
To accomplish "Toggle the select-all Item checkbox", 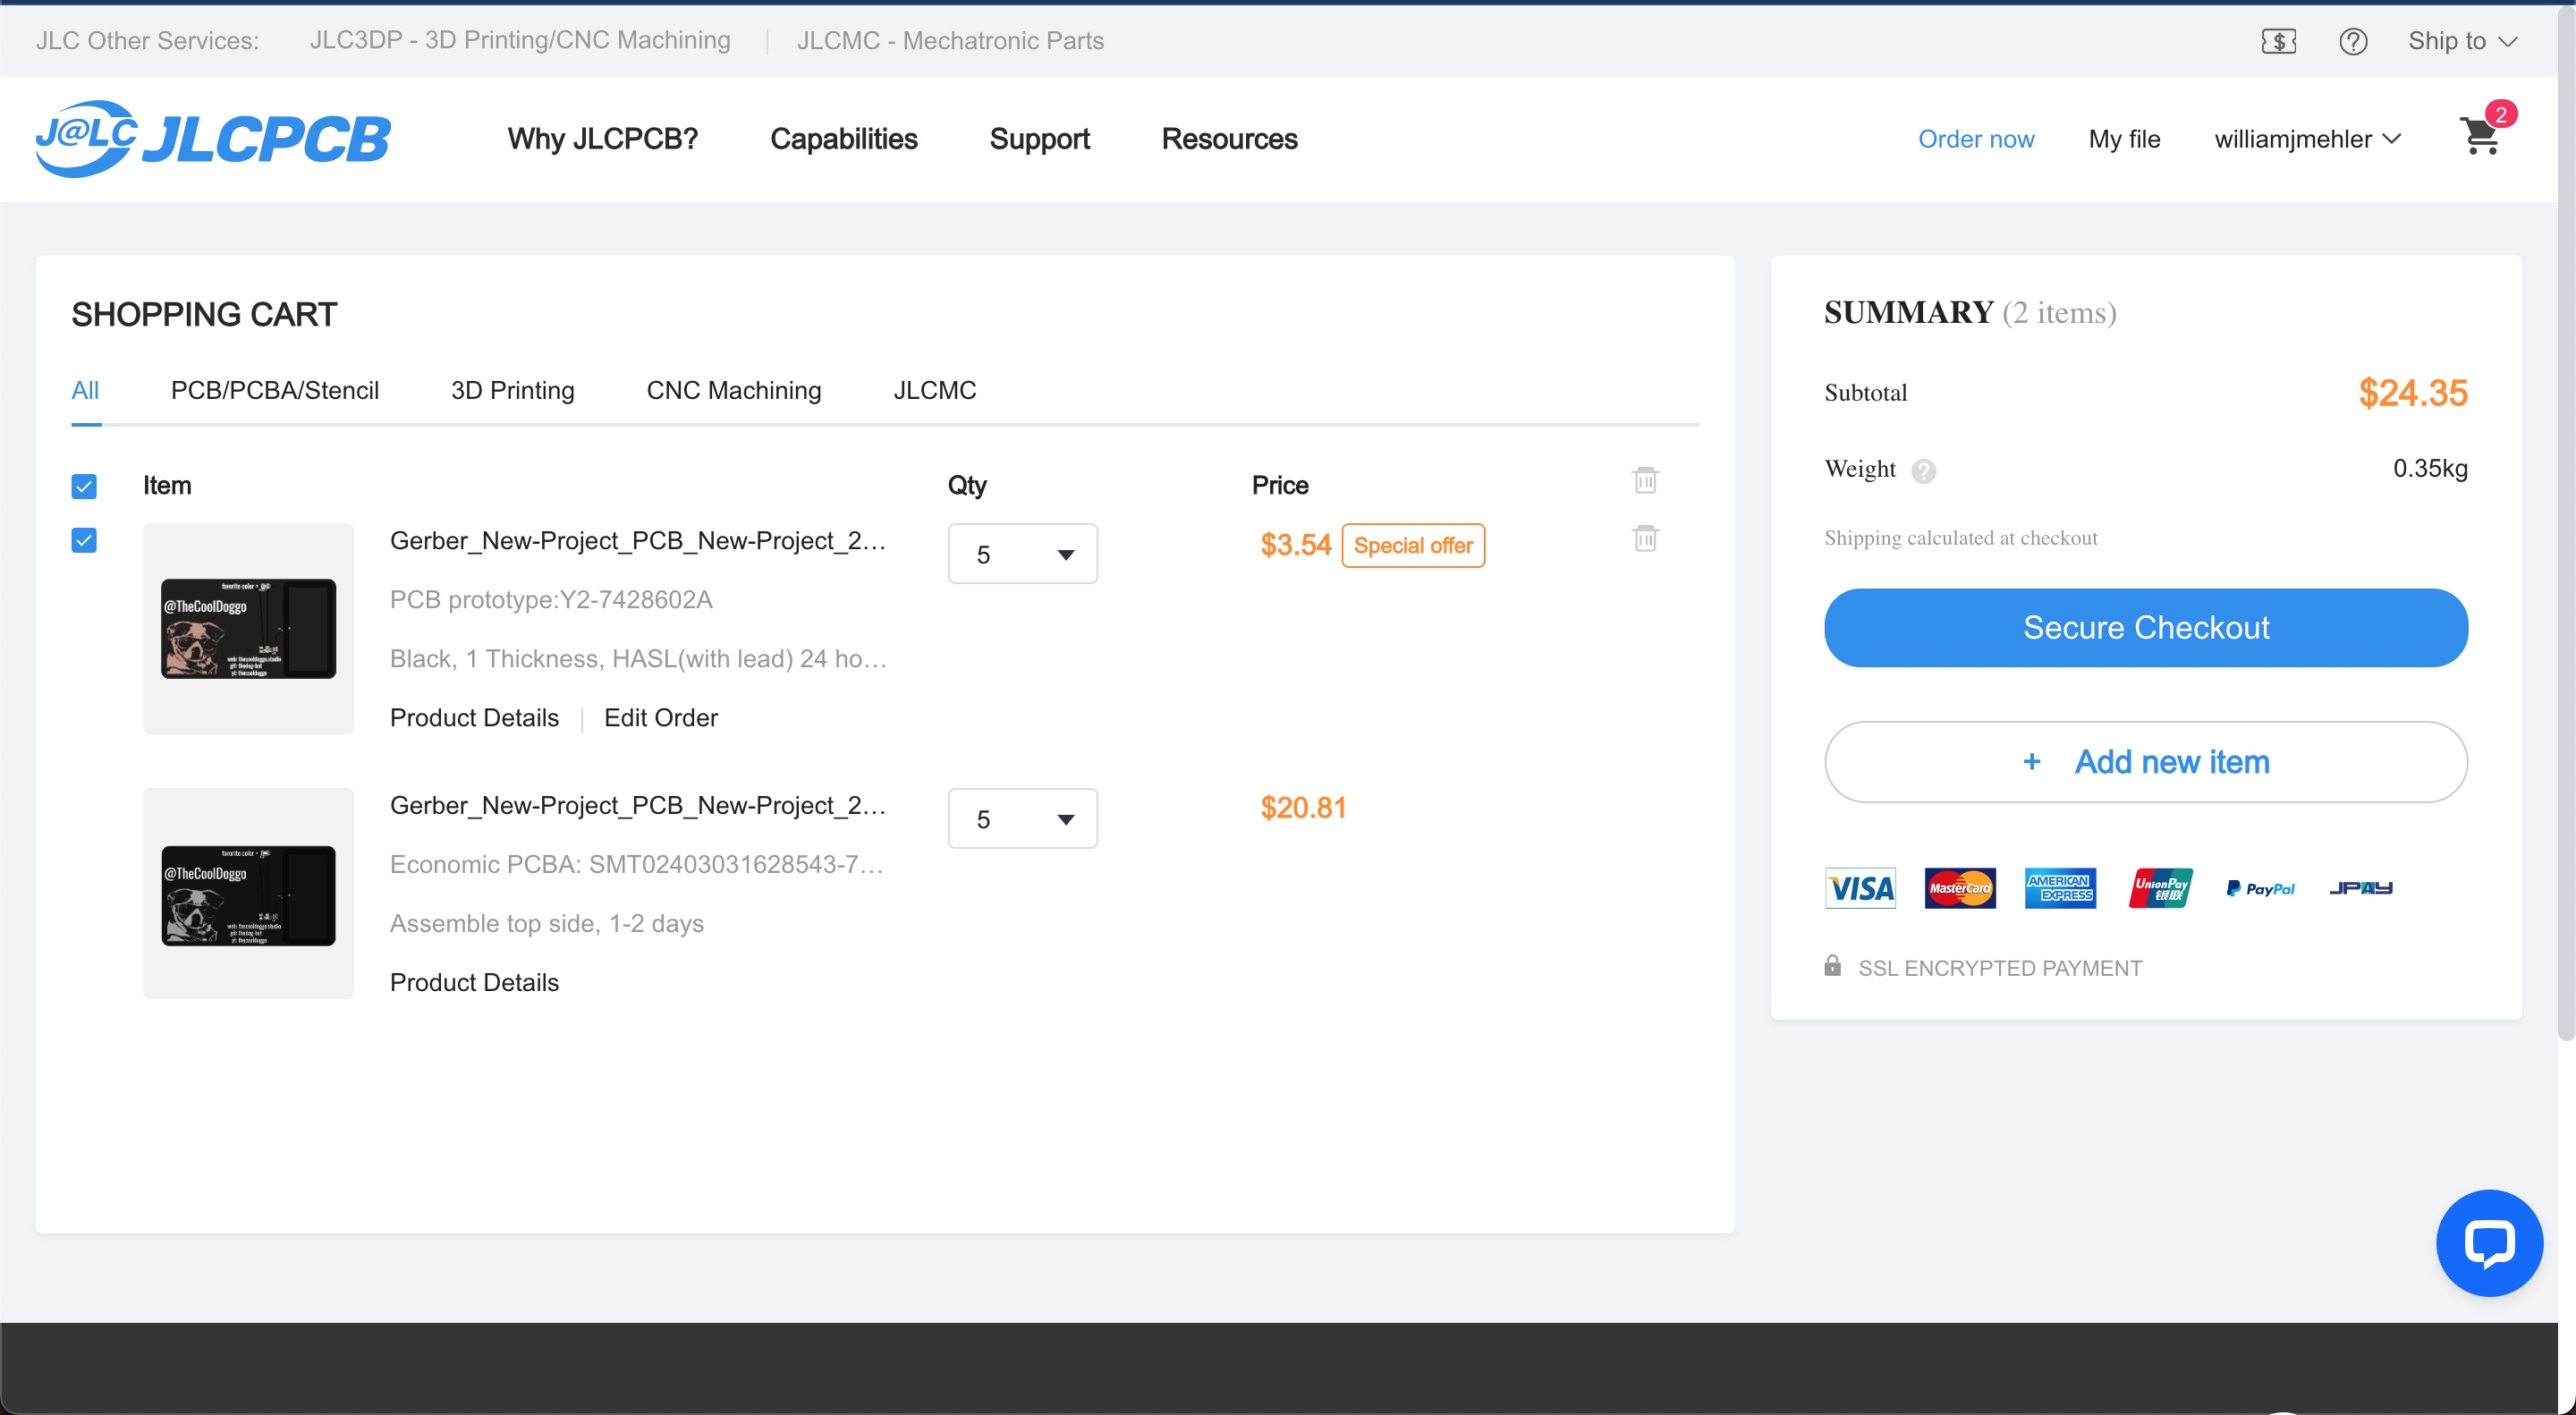I will pyautogui.click(x=84, y=486).
